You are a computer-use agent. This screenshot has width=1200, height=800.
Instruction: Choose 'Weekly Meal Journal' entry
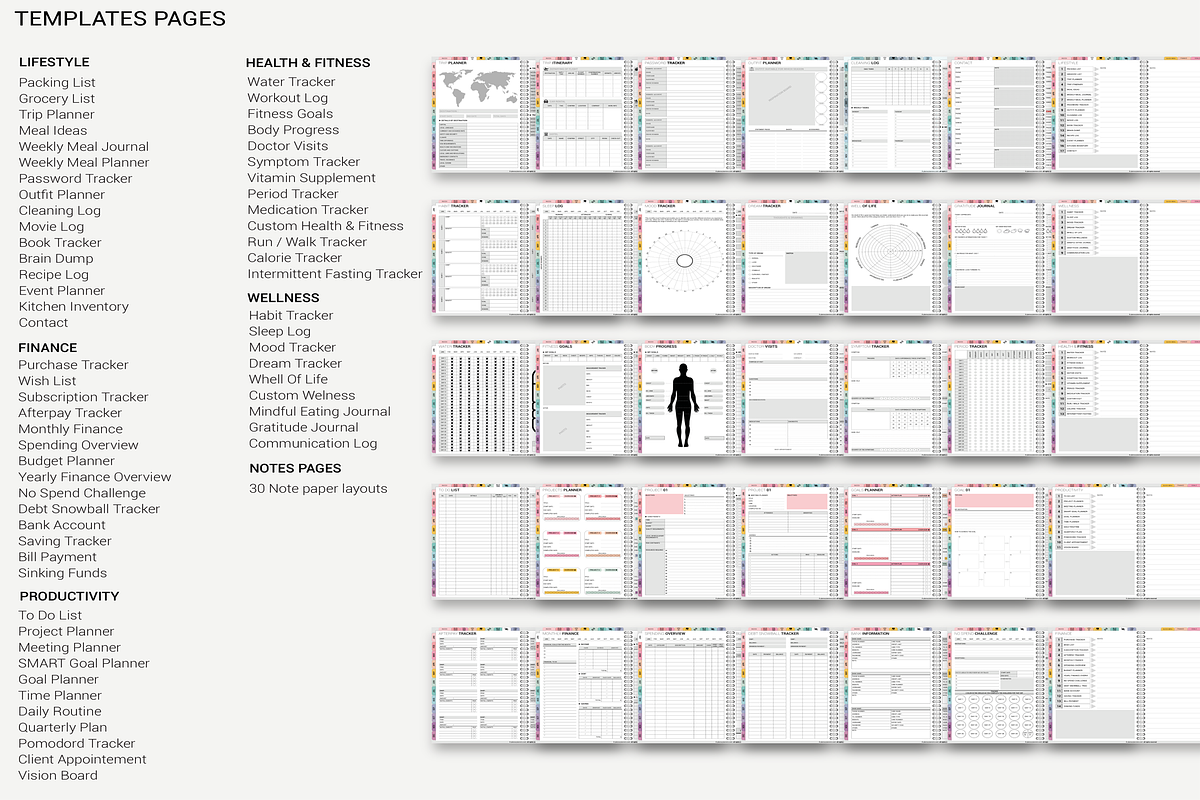[84, 146]
